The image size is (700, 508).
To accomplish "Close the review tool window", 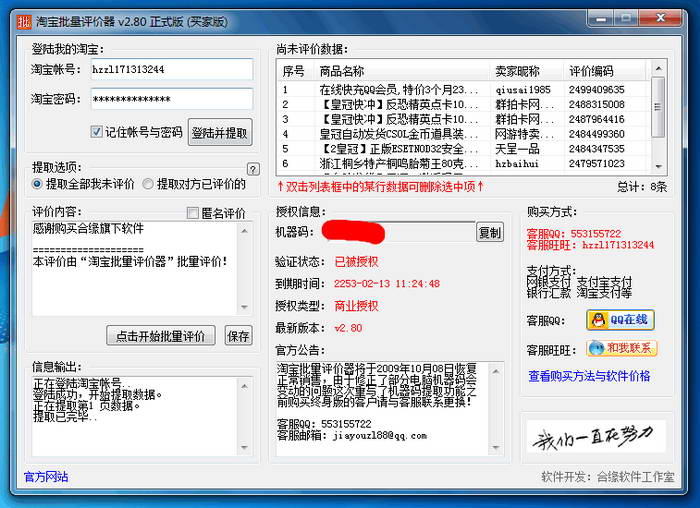I will pyautogui.click(x=660, y=18).
